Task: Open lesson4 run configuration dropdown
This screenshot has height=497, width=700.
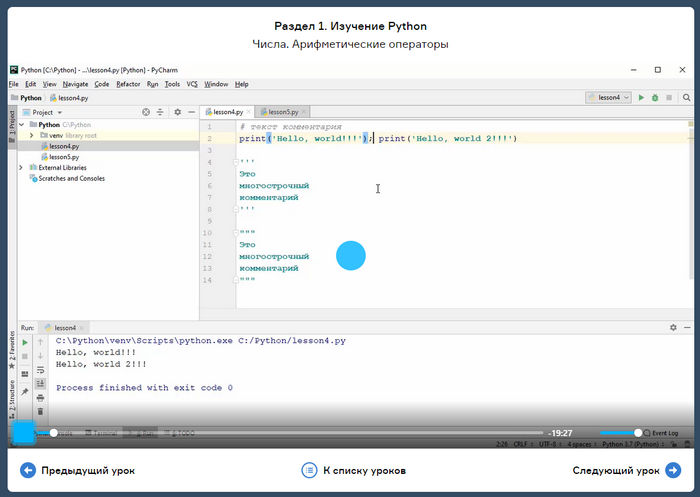Action: tap(608, 97)
